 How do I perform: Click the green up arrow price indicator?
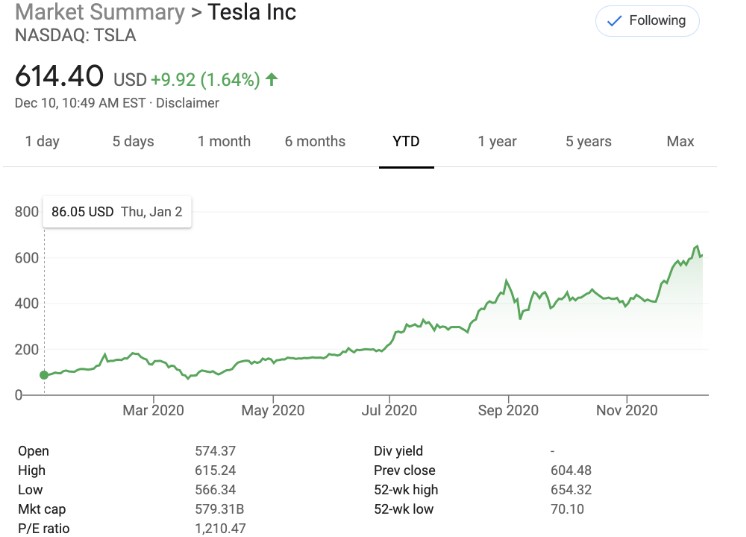coord(272,79)
